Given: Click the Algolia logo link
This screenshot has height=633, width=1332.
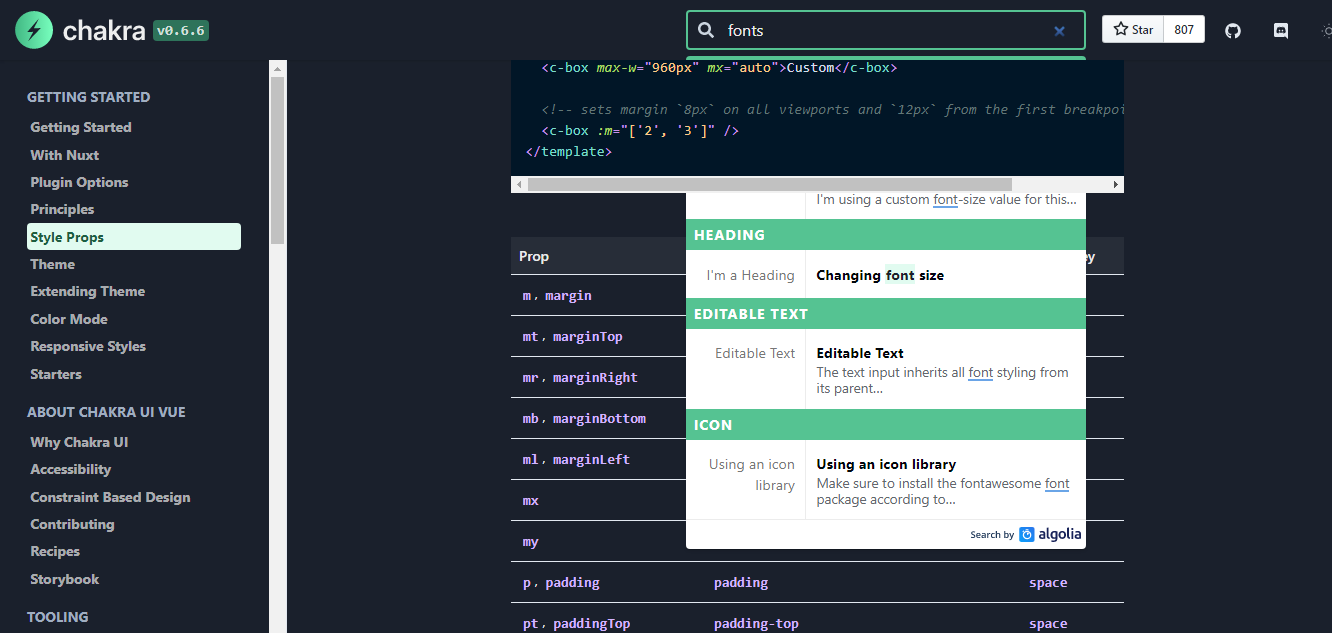Looking at the screenshot, I should click(1050, 534).
